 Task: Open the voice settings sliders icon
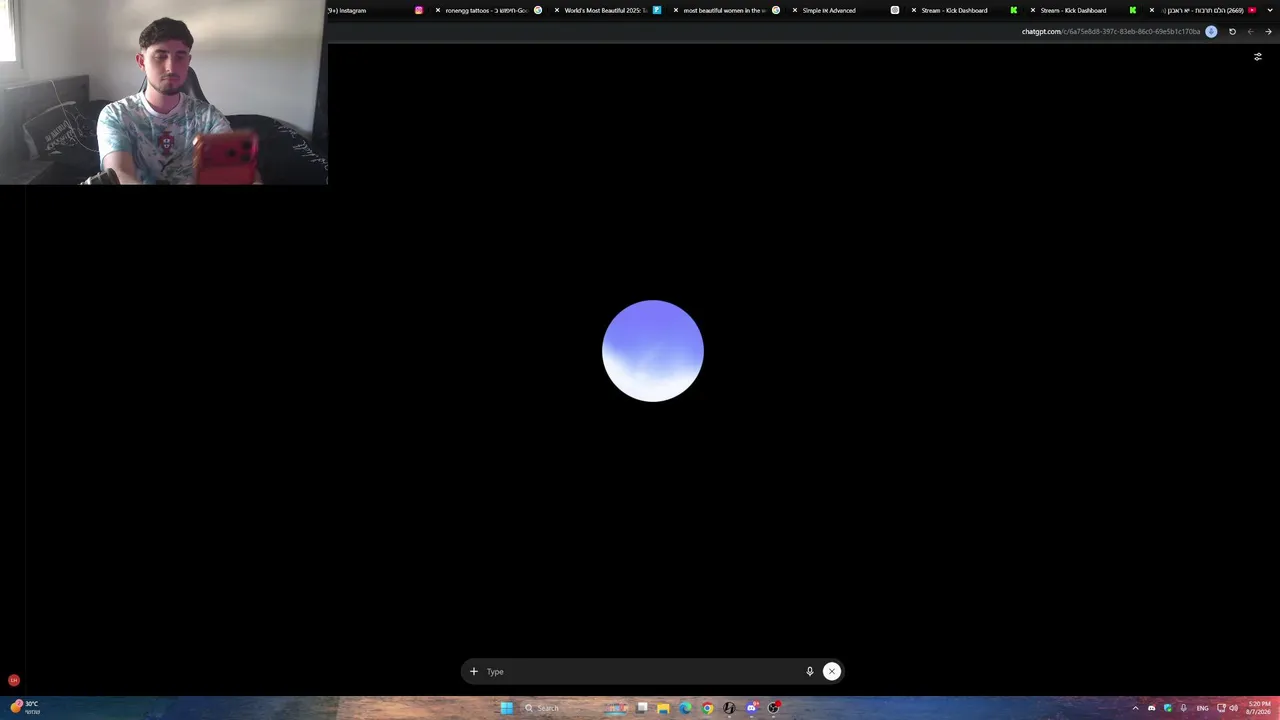(1258, 57)
